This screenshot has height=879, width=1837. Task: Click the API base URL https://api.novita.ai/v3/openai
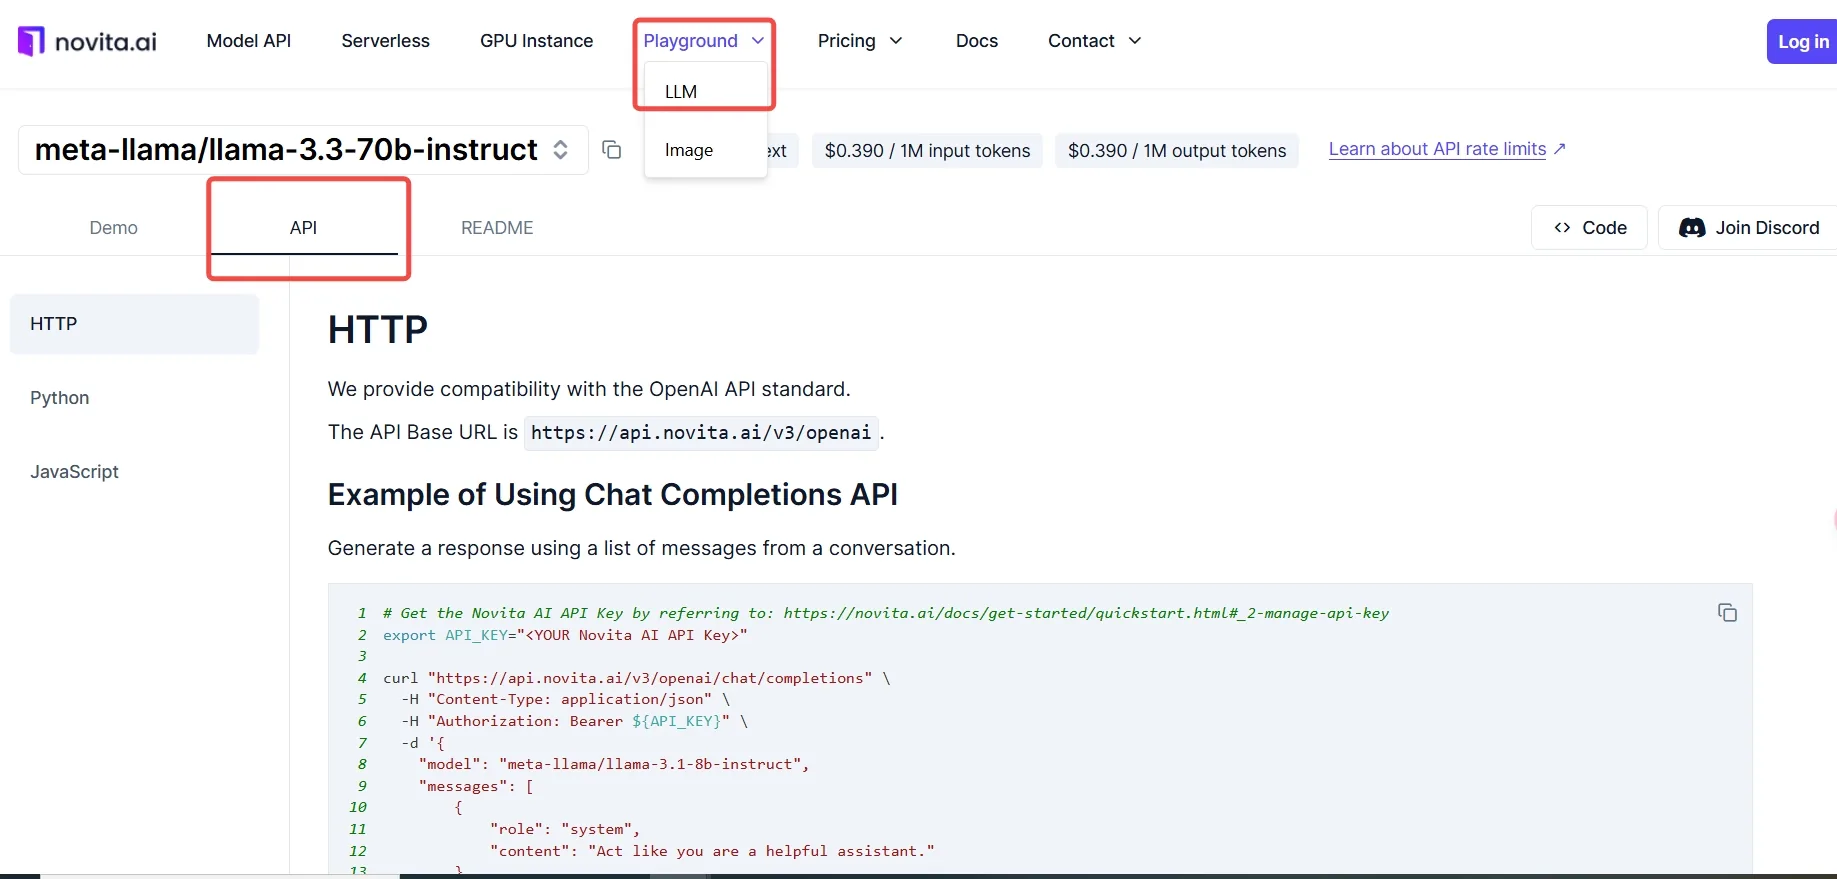(x=701, y=433)
